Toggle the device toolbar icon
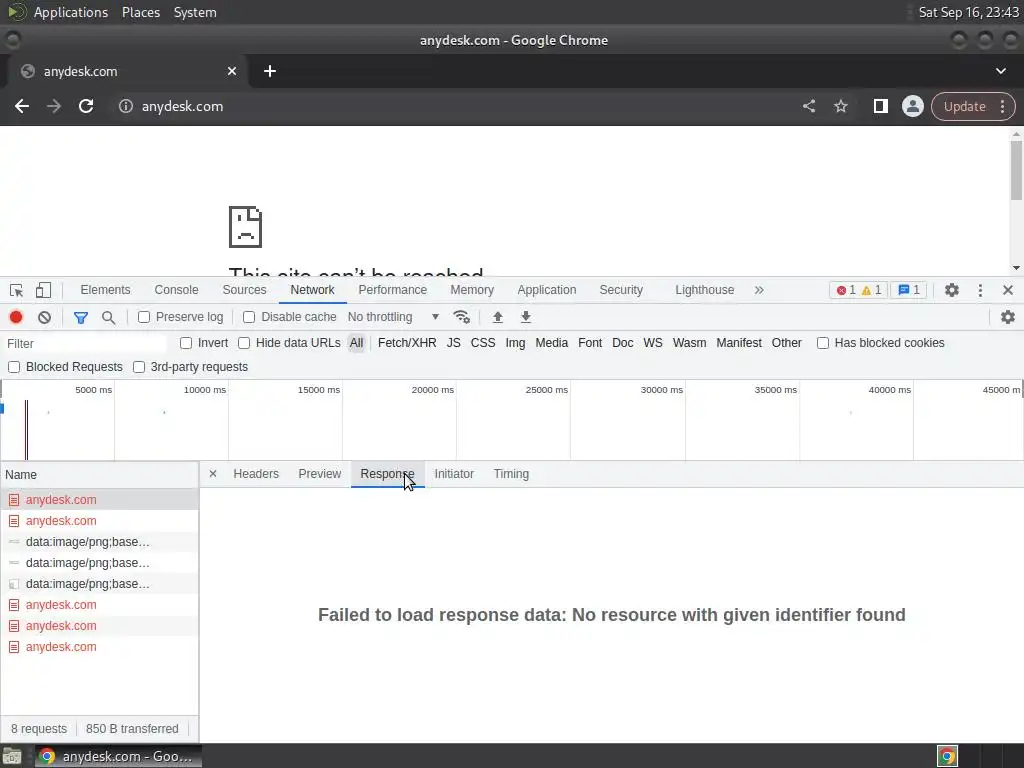Image resolution: width=1024 pixels, height=768 pixels. 43,290
